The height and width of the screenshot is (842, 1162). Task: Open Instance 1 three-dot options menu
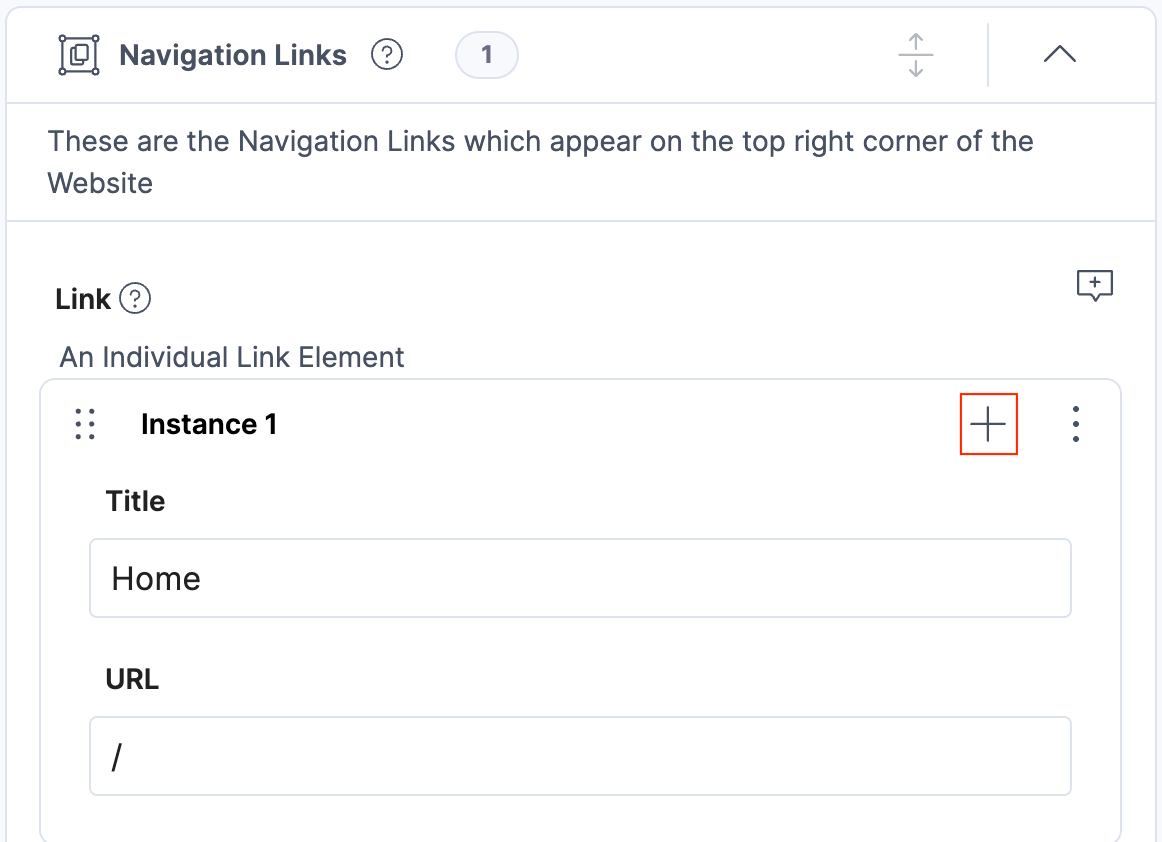click(1075, 425)
